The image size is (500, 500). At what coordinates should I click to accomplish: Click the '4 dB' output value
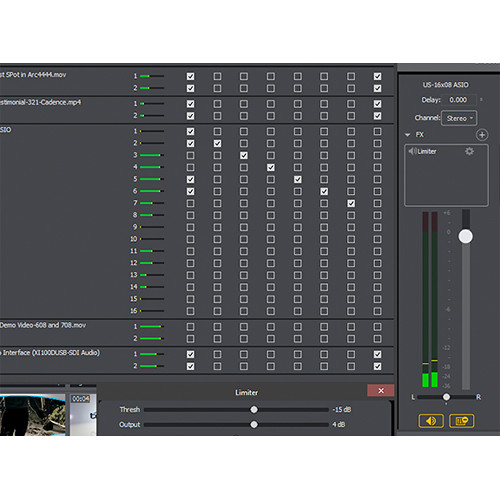click(x=338, y=425)
